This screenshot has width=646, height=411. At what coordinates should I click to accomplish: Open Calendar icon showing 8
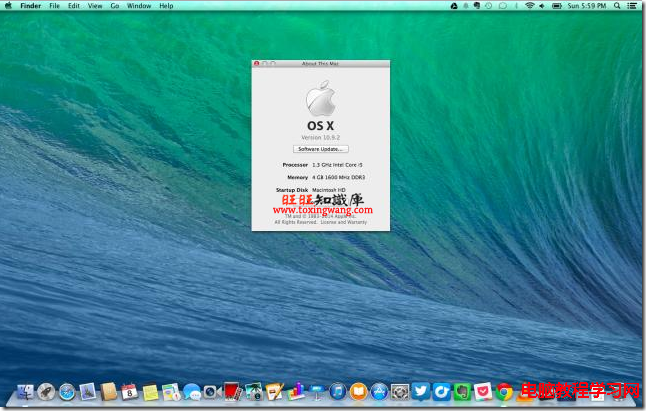tap(129, 392)
